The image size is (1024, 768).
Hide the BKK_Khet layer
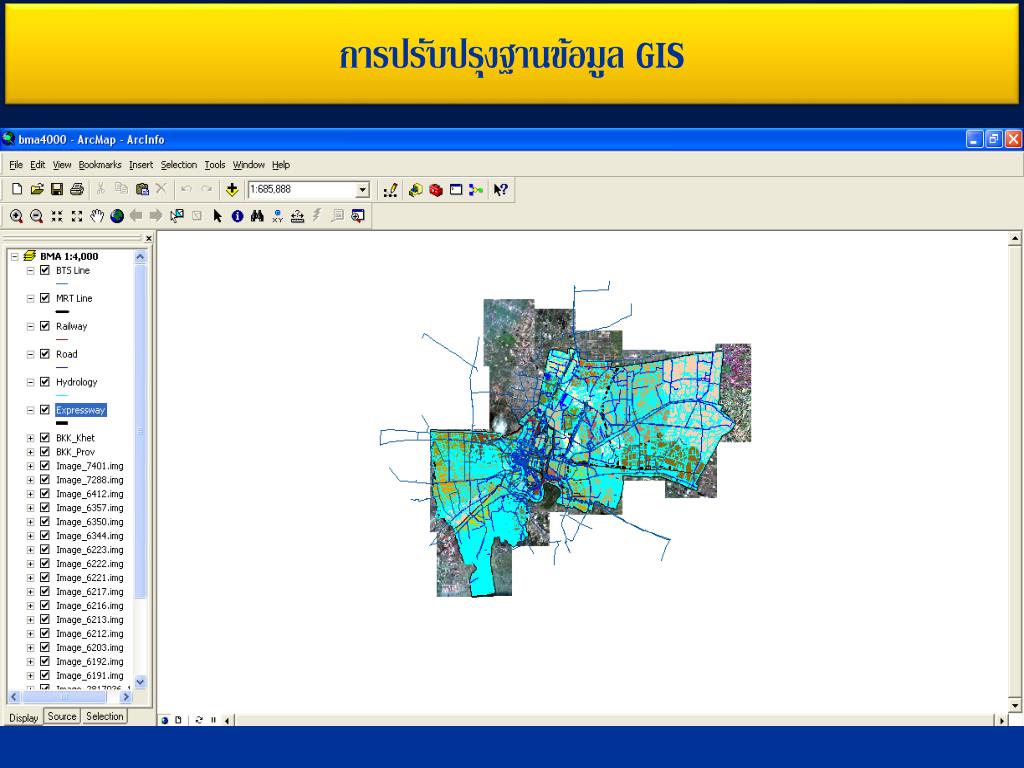(45, 438)
